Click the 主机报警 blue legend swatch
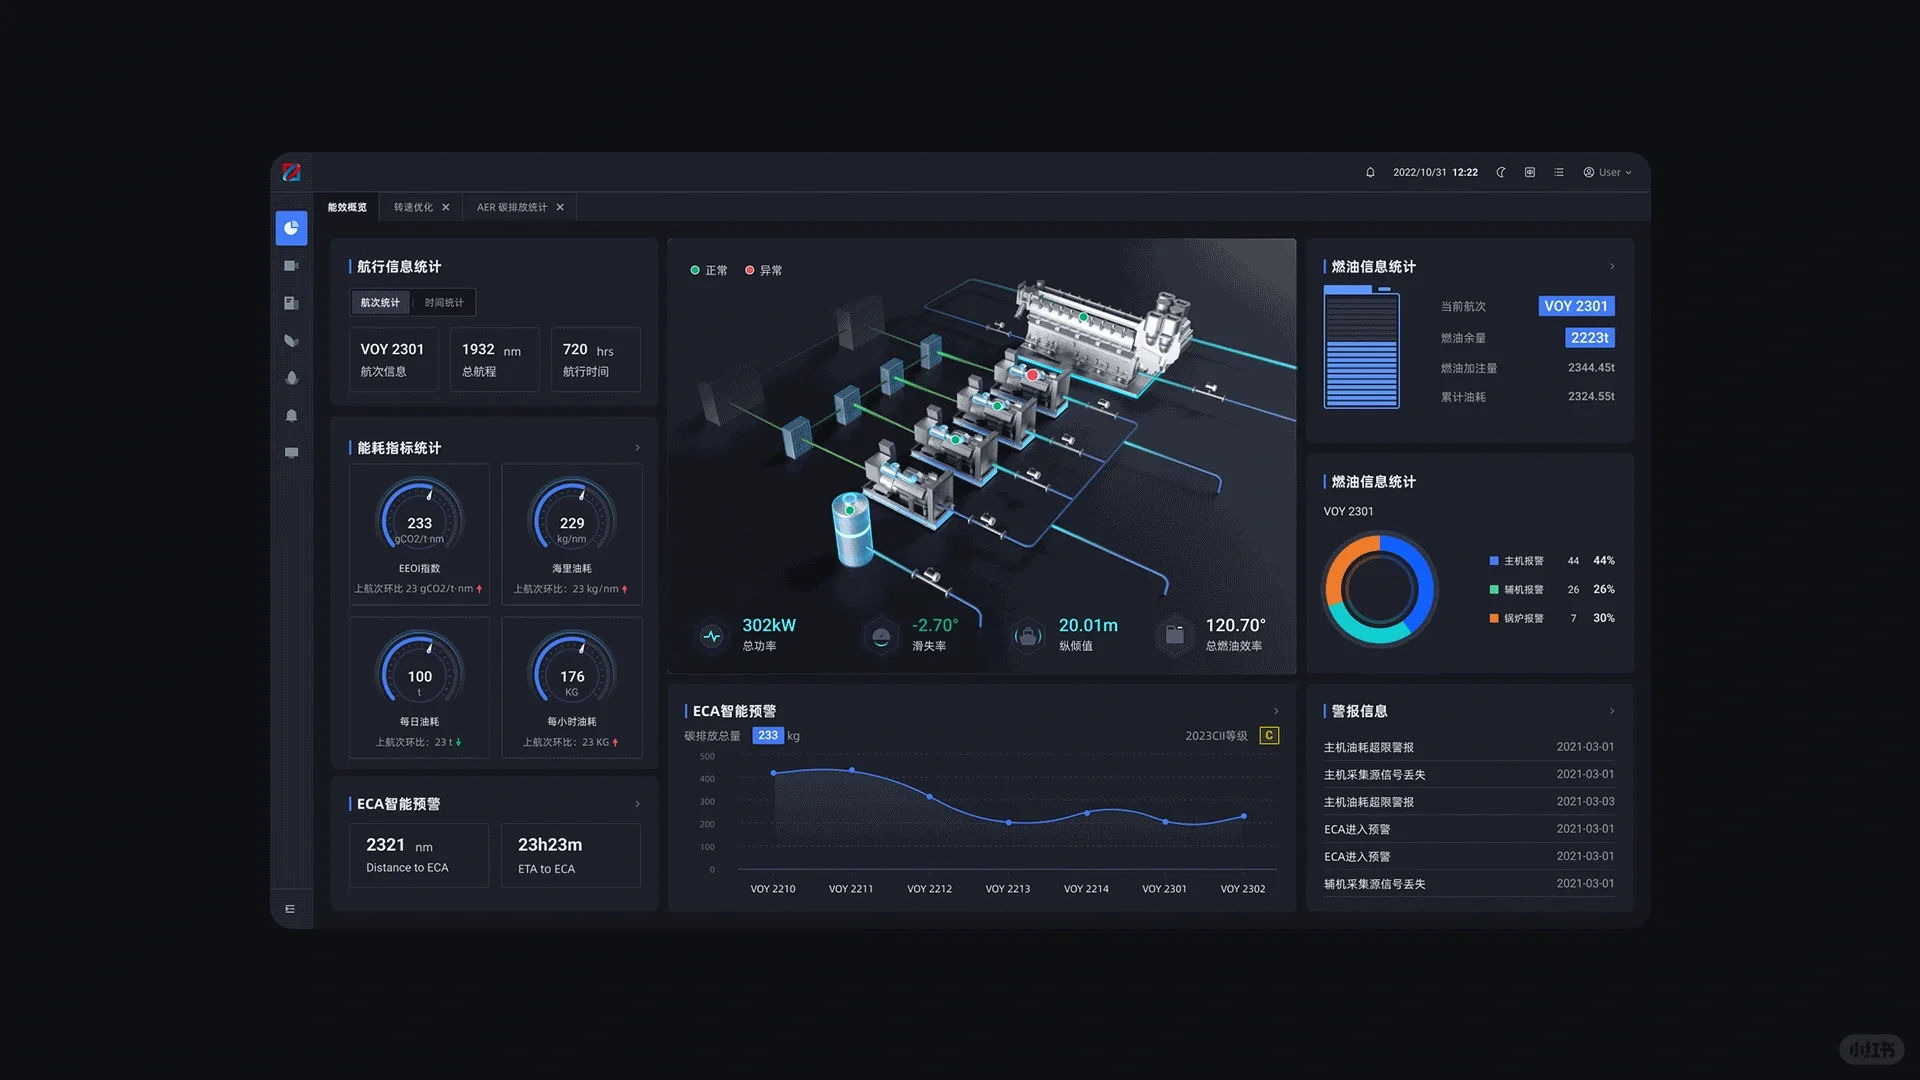 [x=1494, y=561]
